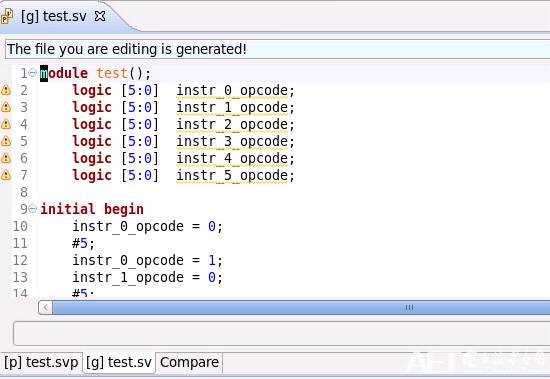Click the 'file you are editing is generated' banner
550x379 pixels.
point(277,49)
